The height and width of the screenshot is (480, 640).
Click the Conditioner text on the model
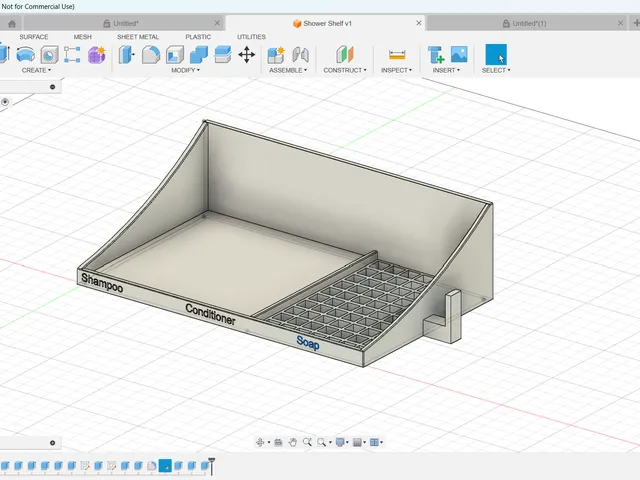(210, 314)
